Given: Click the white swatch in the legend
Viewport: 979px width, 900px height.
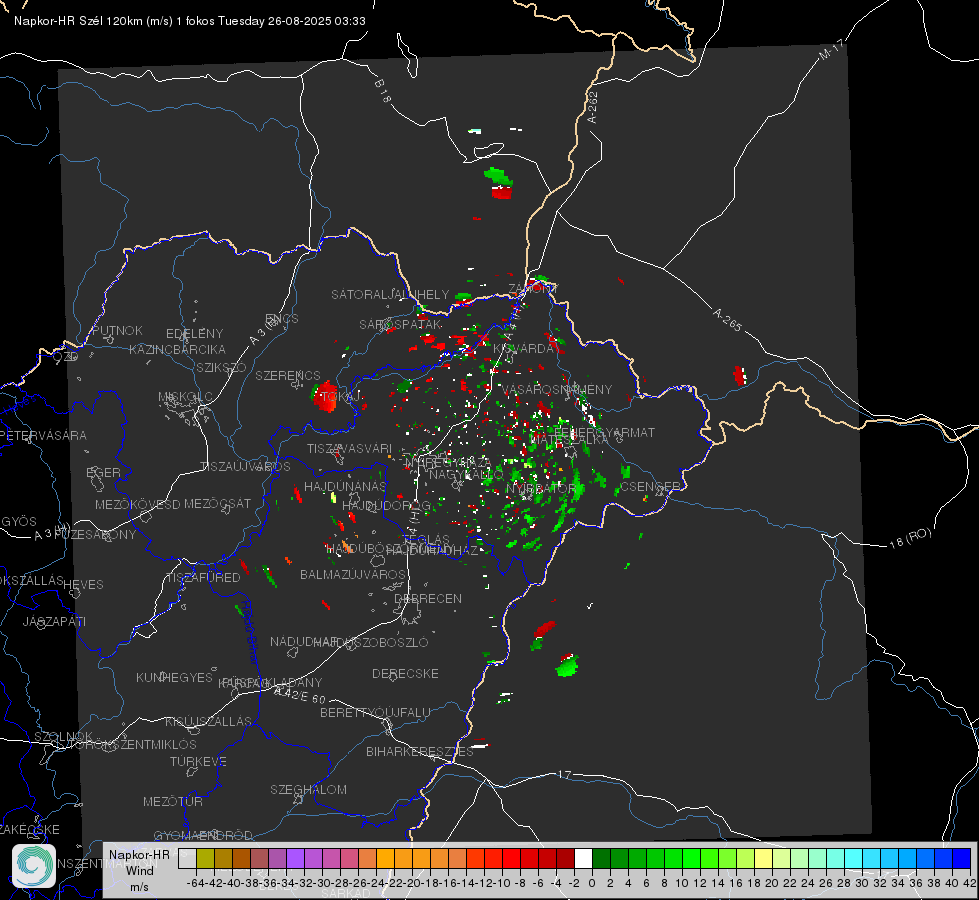Looking at the screenshot, I should click(583, 858).
